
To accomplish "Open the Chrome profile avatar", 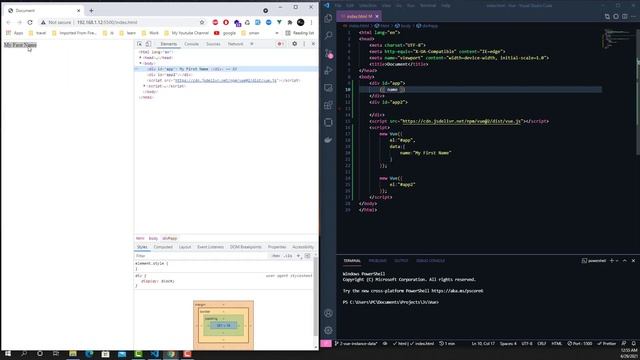I will [x=301, y=22].
